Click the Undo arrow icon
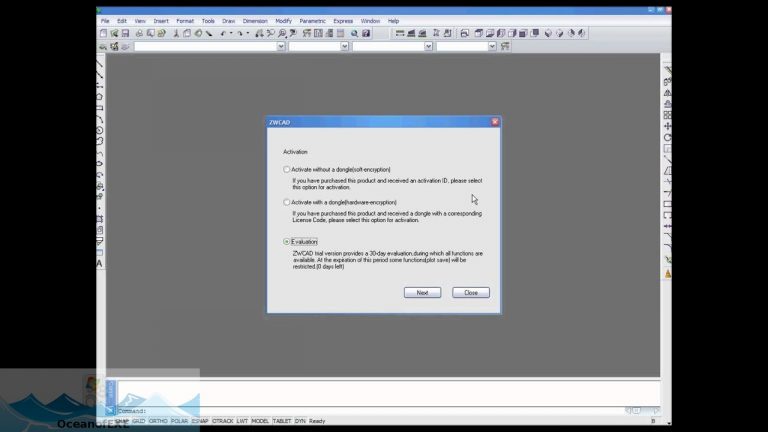Screen dimensions: 768x432 click(223, 33)
